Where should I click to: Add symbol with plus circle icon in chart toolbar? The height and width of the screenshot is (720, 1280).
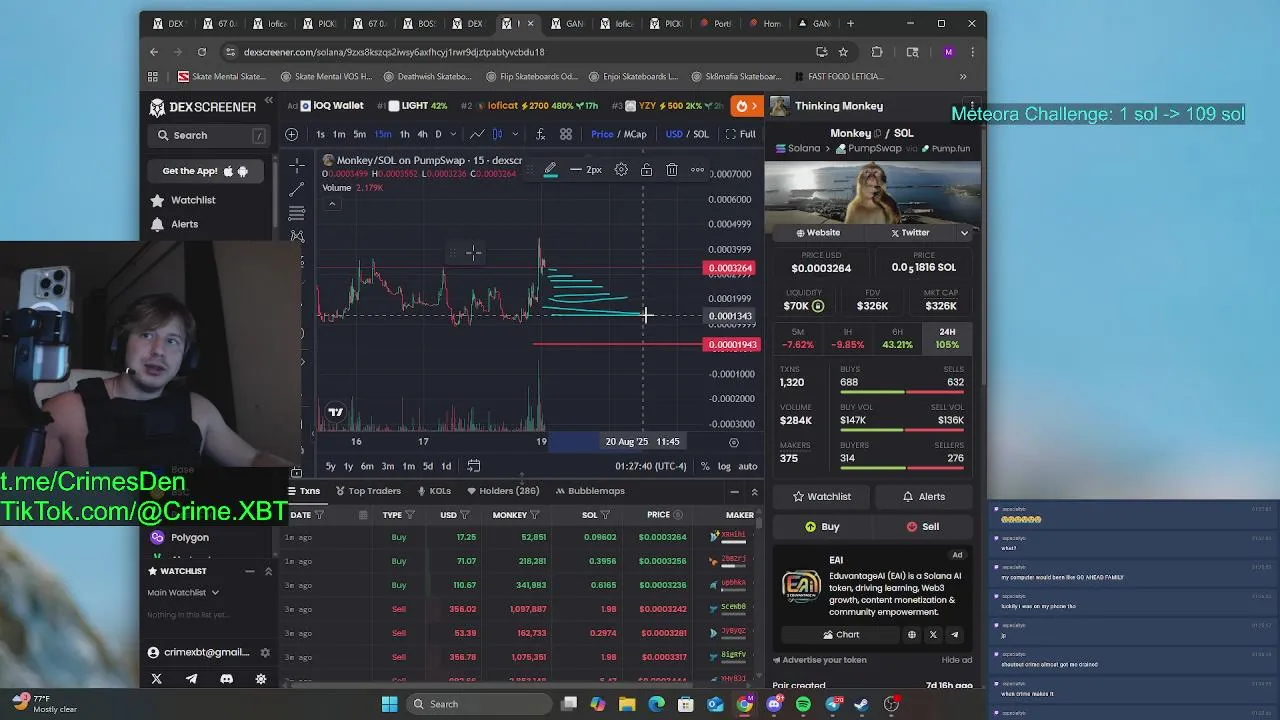(291, 134)
